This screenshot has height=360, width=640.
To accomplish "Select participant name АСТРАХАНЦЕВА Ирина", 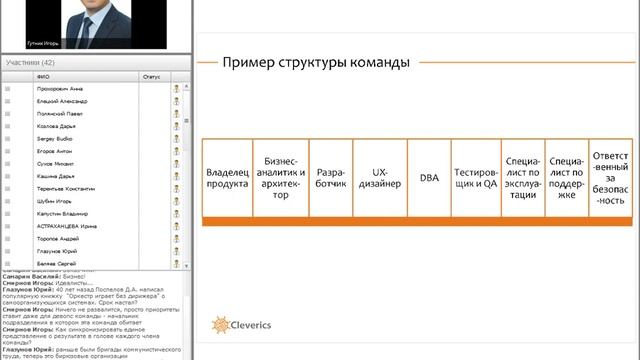I will [67, 226].
